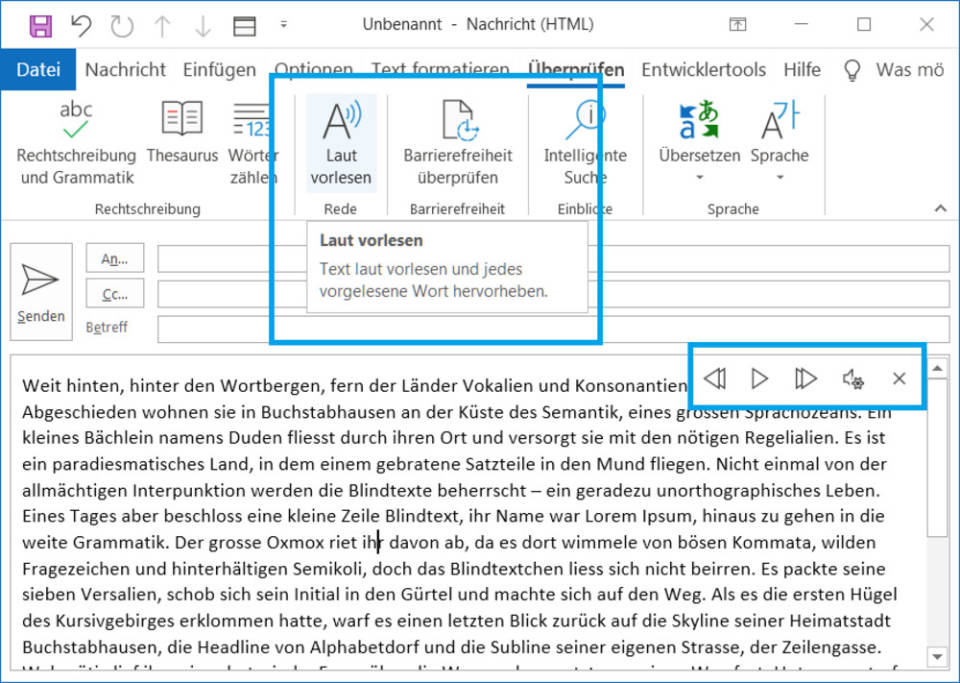Play the read aloud audio
The image size is (960, 683).
pos(759,378)
